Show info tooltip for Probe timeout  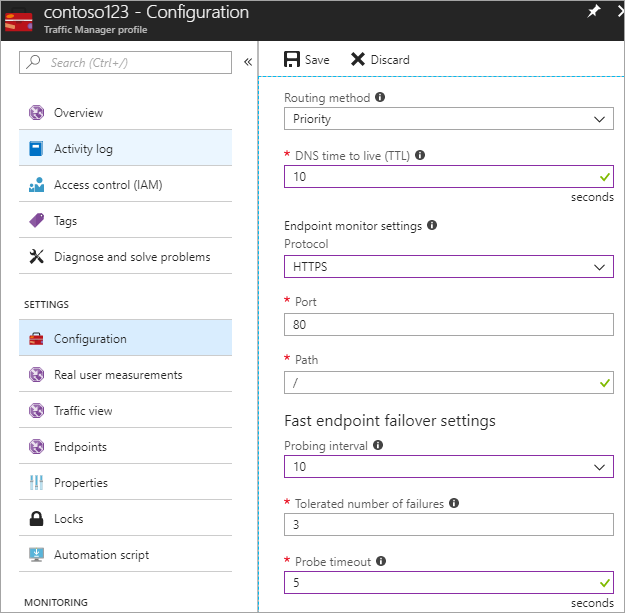pyautogui.click(x=381, y=561)
